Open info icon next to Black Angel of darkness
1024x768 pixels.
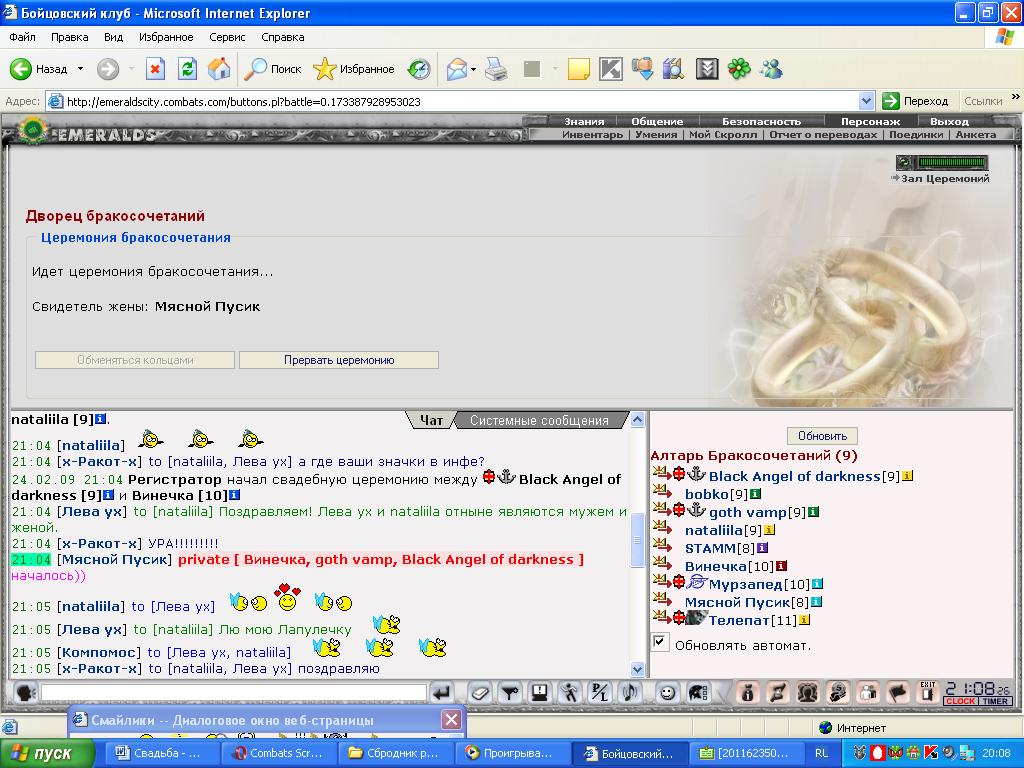coord(908,476)
